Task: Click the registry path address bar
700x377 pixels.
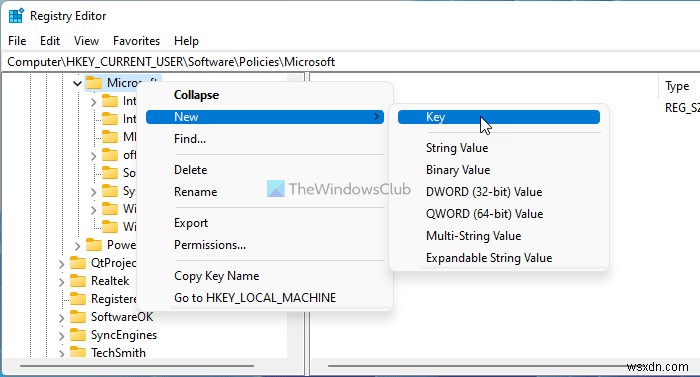Action: [350, 62]
